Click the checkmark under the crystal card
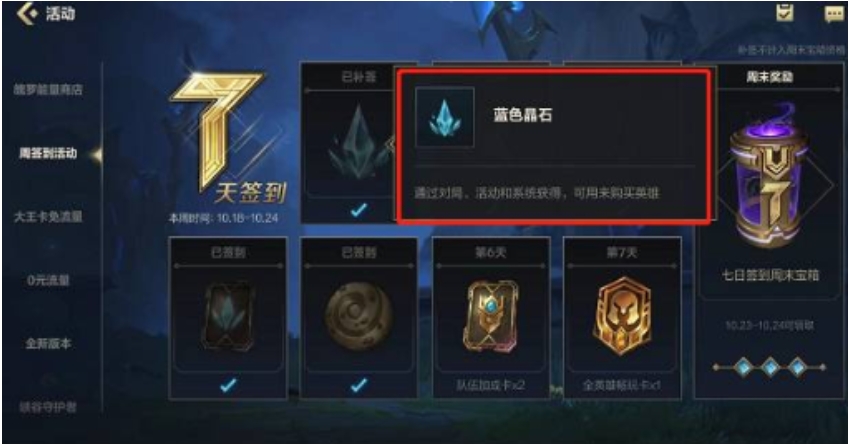849x445 pixels. pyautogui.click(x=228, y=385)
